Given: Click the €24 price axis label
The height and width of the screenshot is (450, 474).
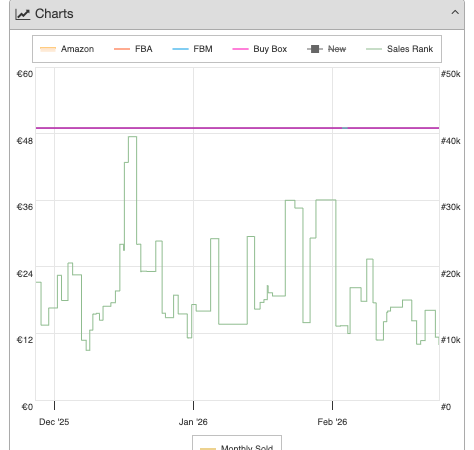Looking at the screenshot, I should [25, 274].
